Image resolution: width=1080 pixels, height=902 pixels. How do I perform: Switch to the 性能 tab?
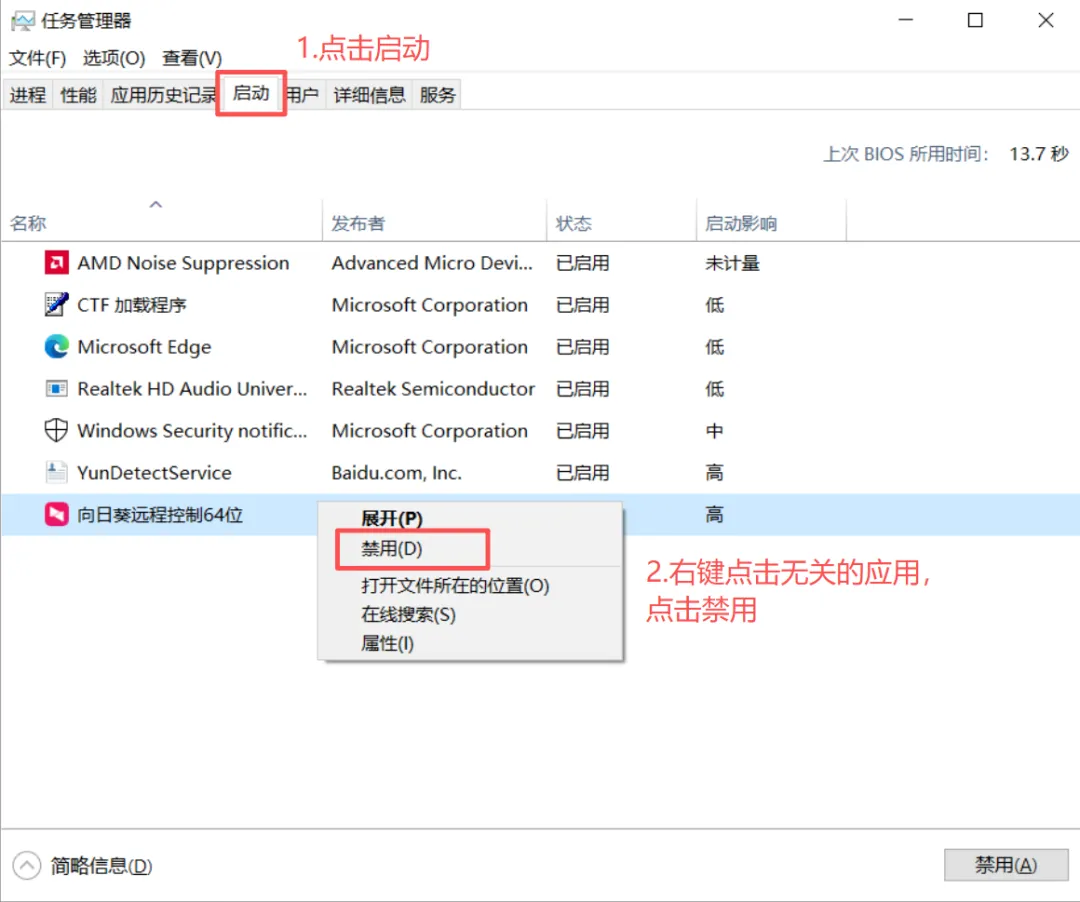79,95
